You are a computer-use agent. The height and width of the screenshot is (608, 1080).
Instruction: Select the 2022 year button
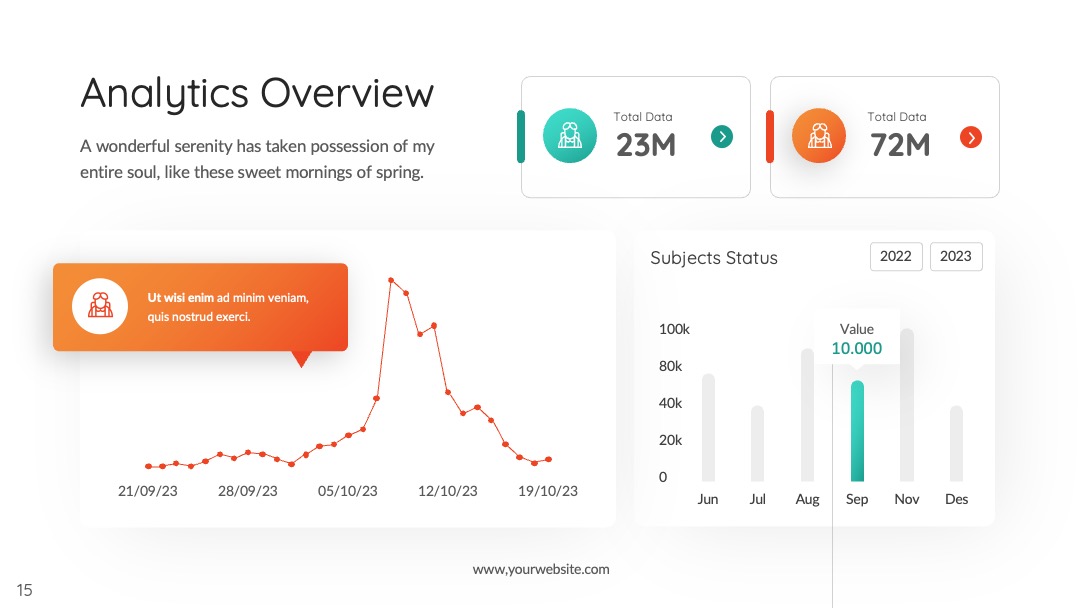[x=896, y=256]
